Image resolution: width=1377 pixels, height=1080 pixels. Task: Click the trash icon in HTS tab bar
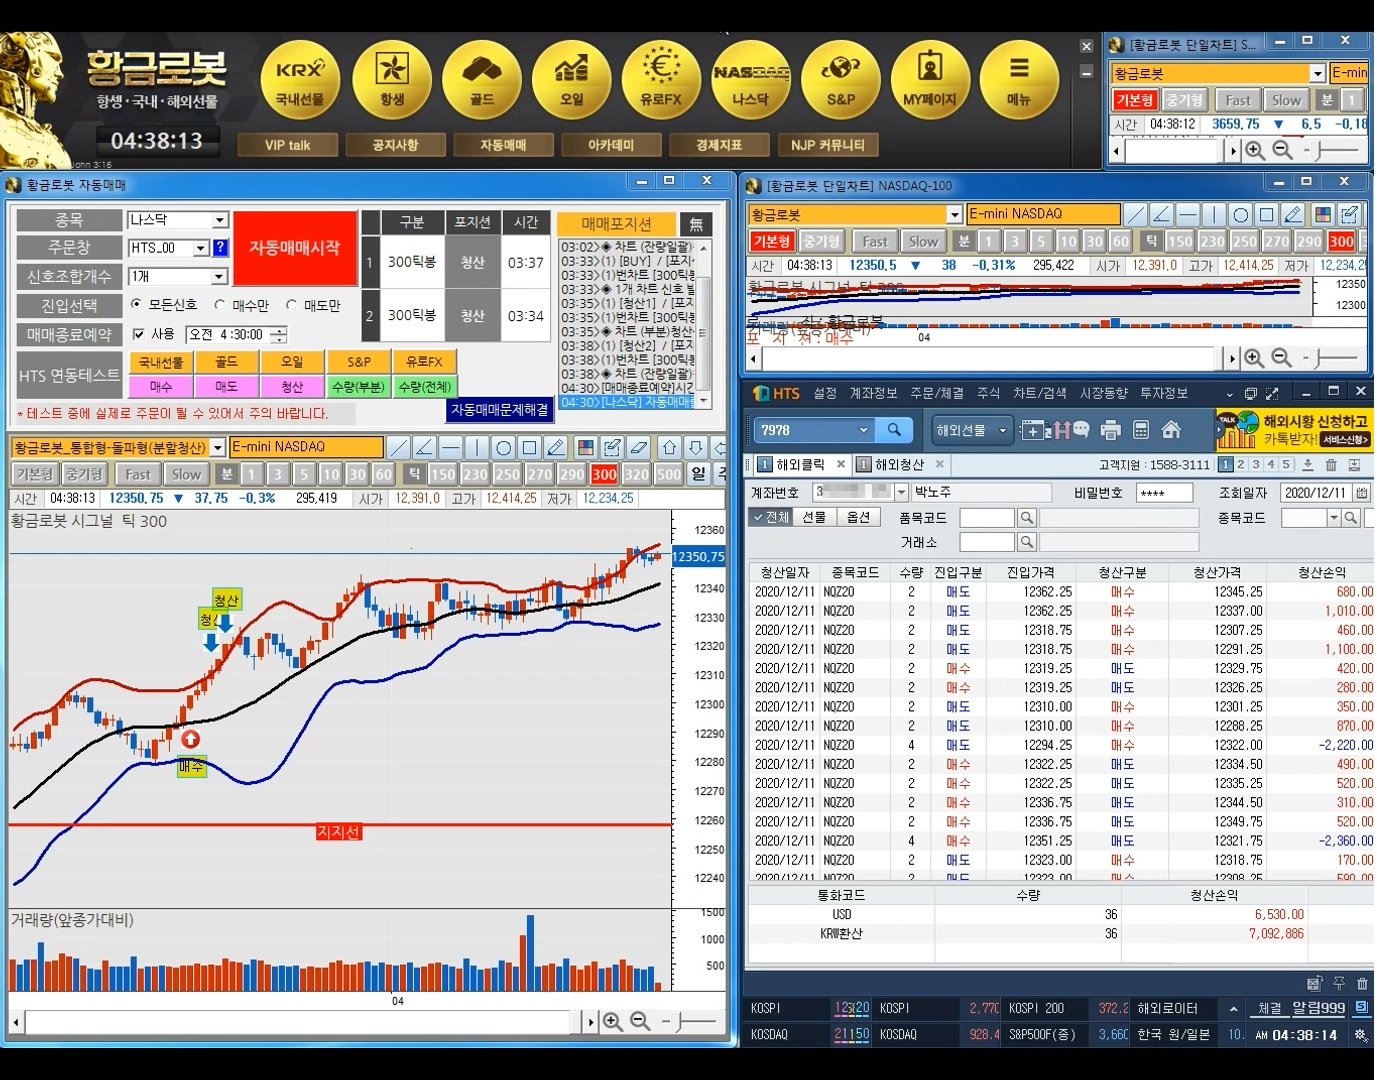tap(1331, 465)
